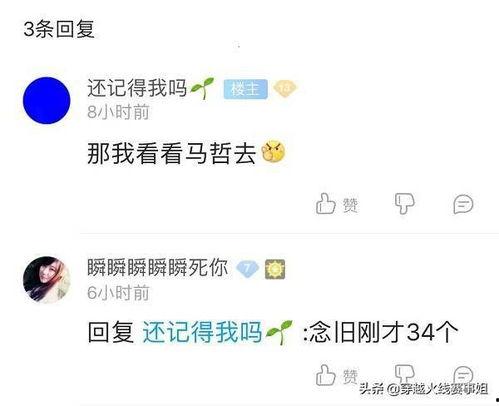
Task: Click the angry emoji in the first reply
Action: pos(273,152)
